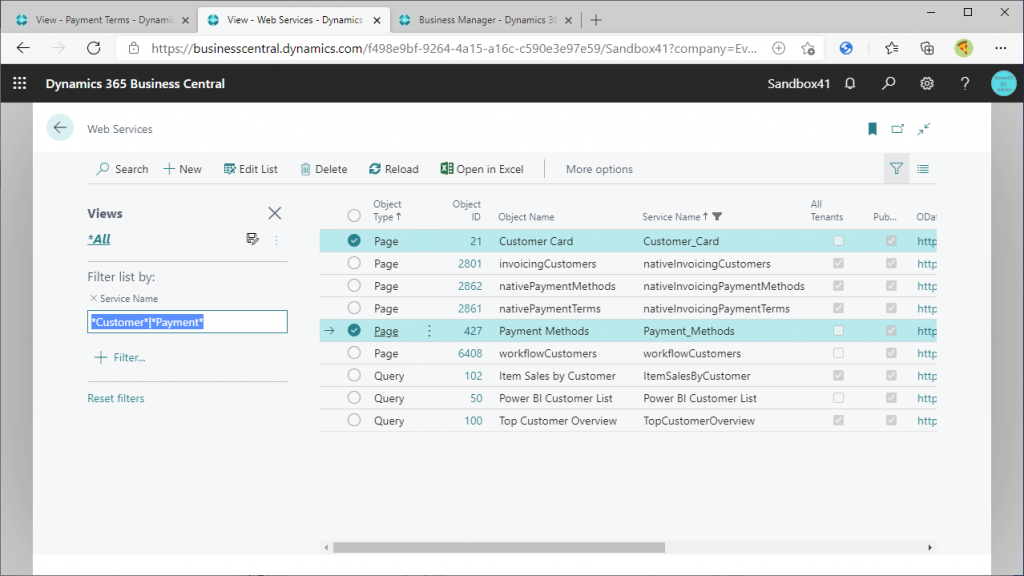Screen dimensions: 1024x576
Task: Save the current view with the save-view icon
Action: coord(253,239)
